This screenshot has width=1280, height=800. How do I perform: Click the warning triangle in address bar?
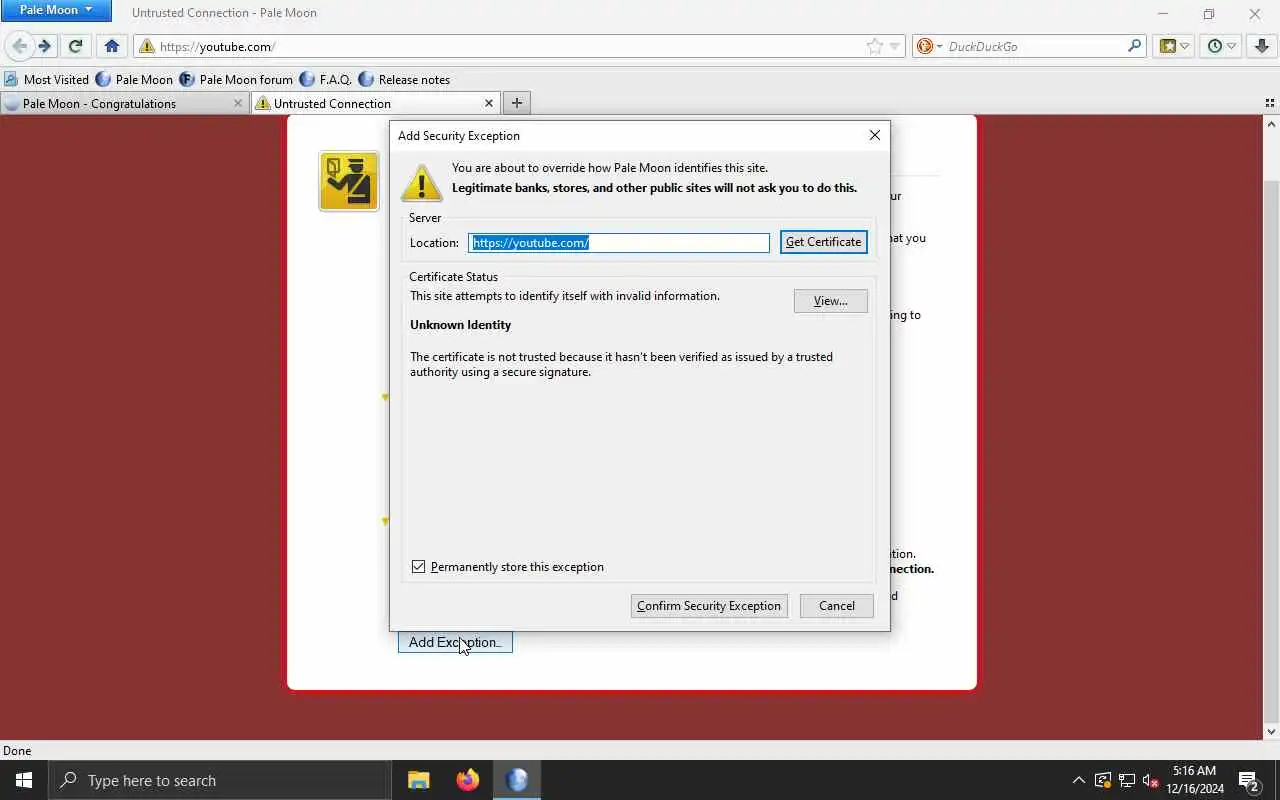pyautogui.click(x=147, y=46)
